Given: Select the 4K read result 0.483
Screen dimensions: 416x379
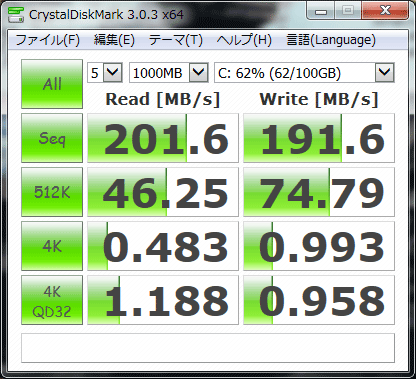Looking at the screenshot, I should pos(163,246).
